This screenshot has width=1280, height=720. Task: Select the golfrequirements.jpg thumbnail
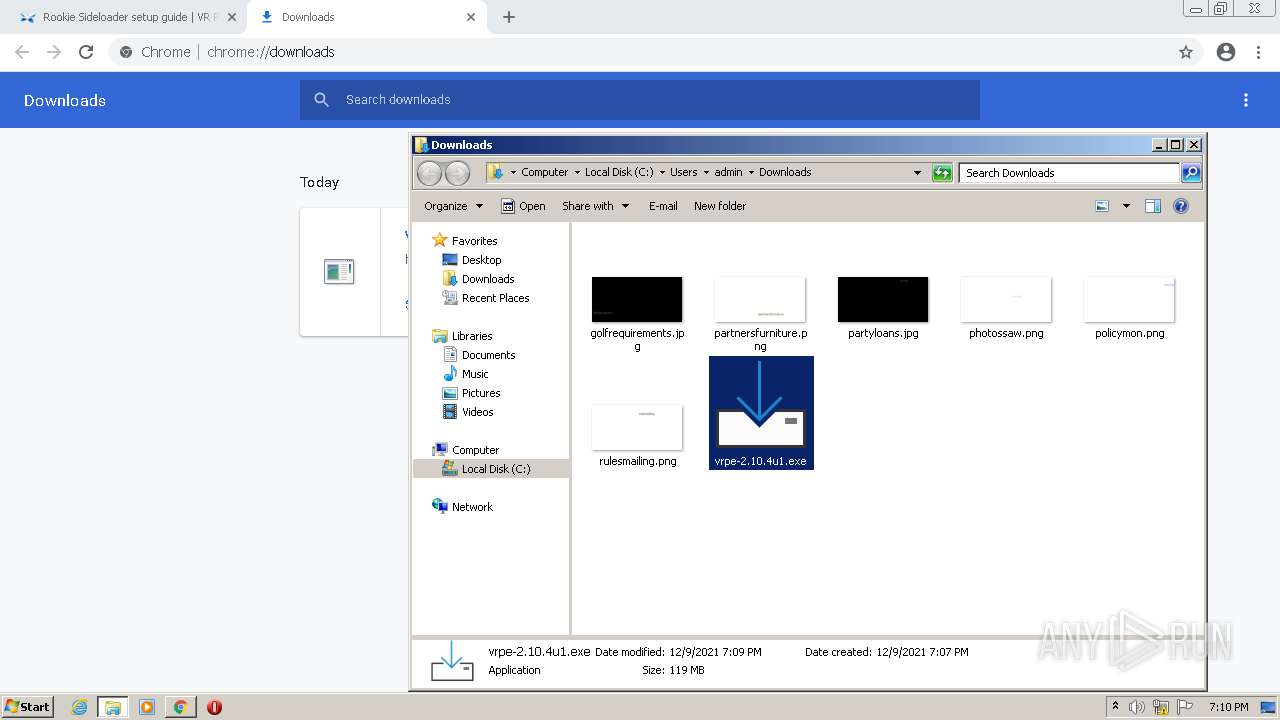tap(637, 300)
